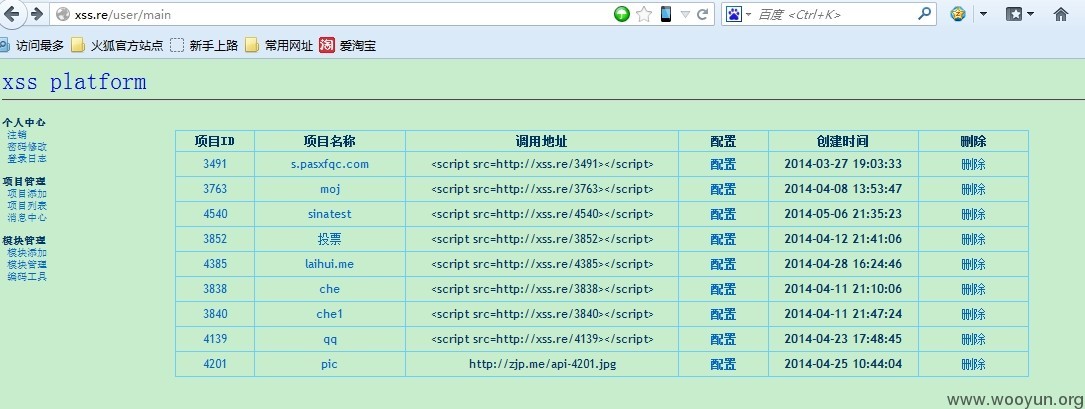Click the magnifier search icon in search box

(924, 14)
